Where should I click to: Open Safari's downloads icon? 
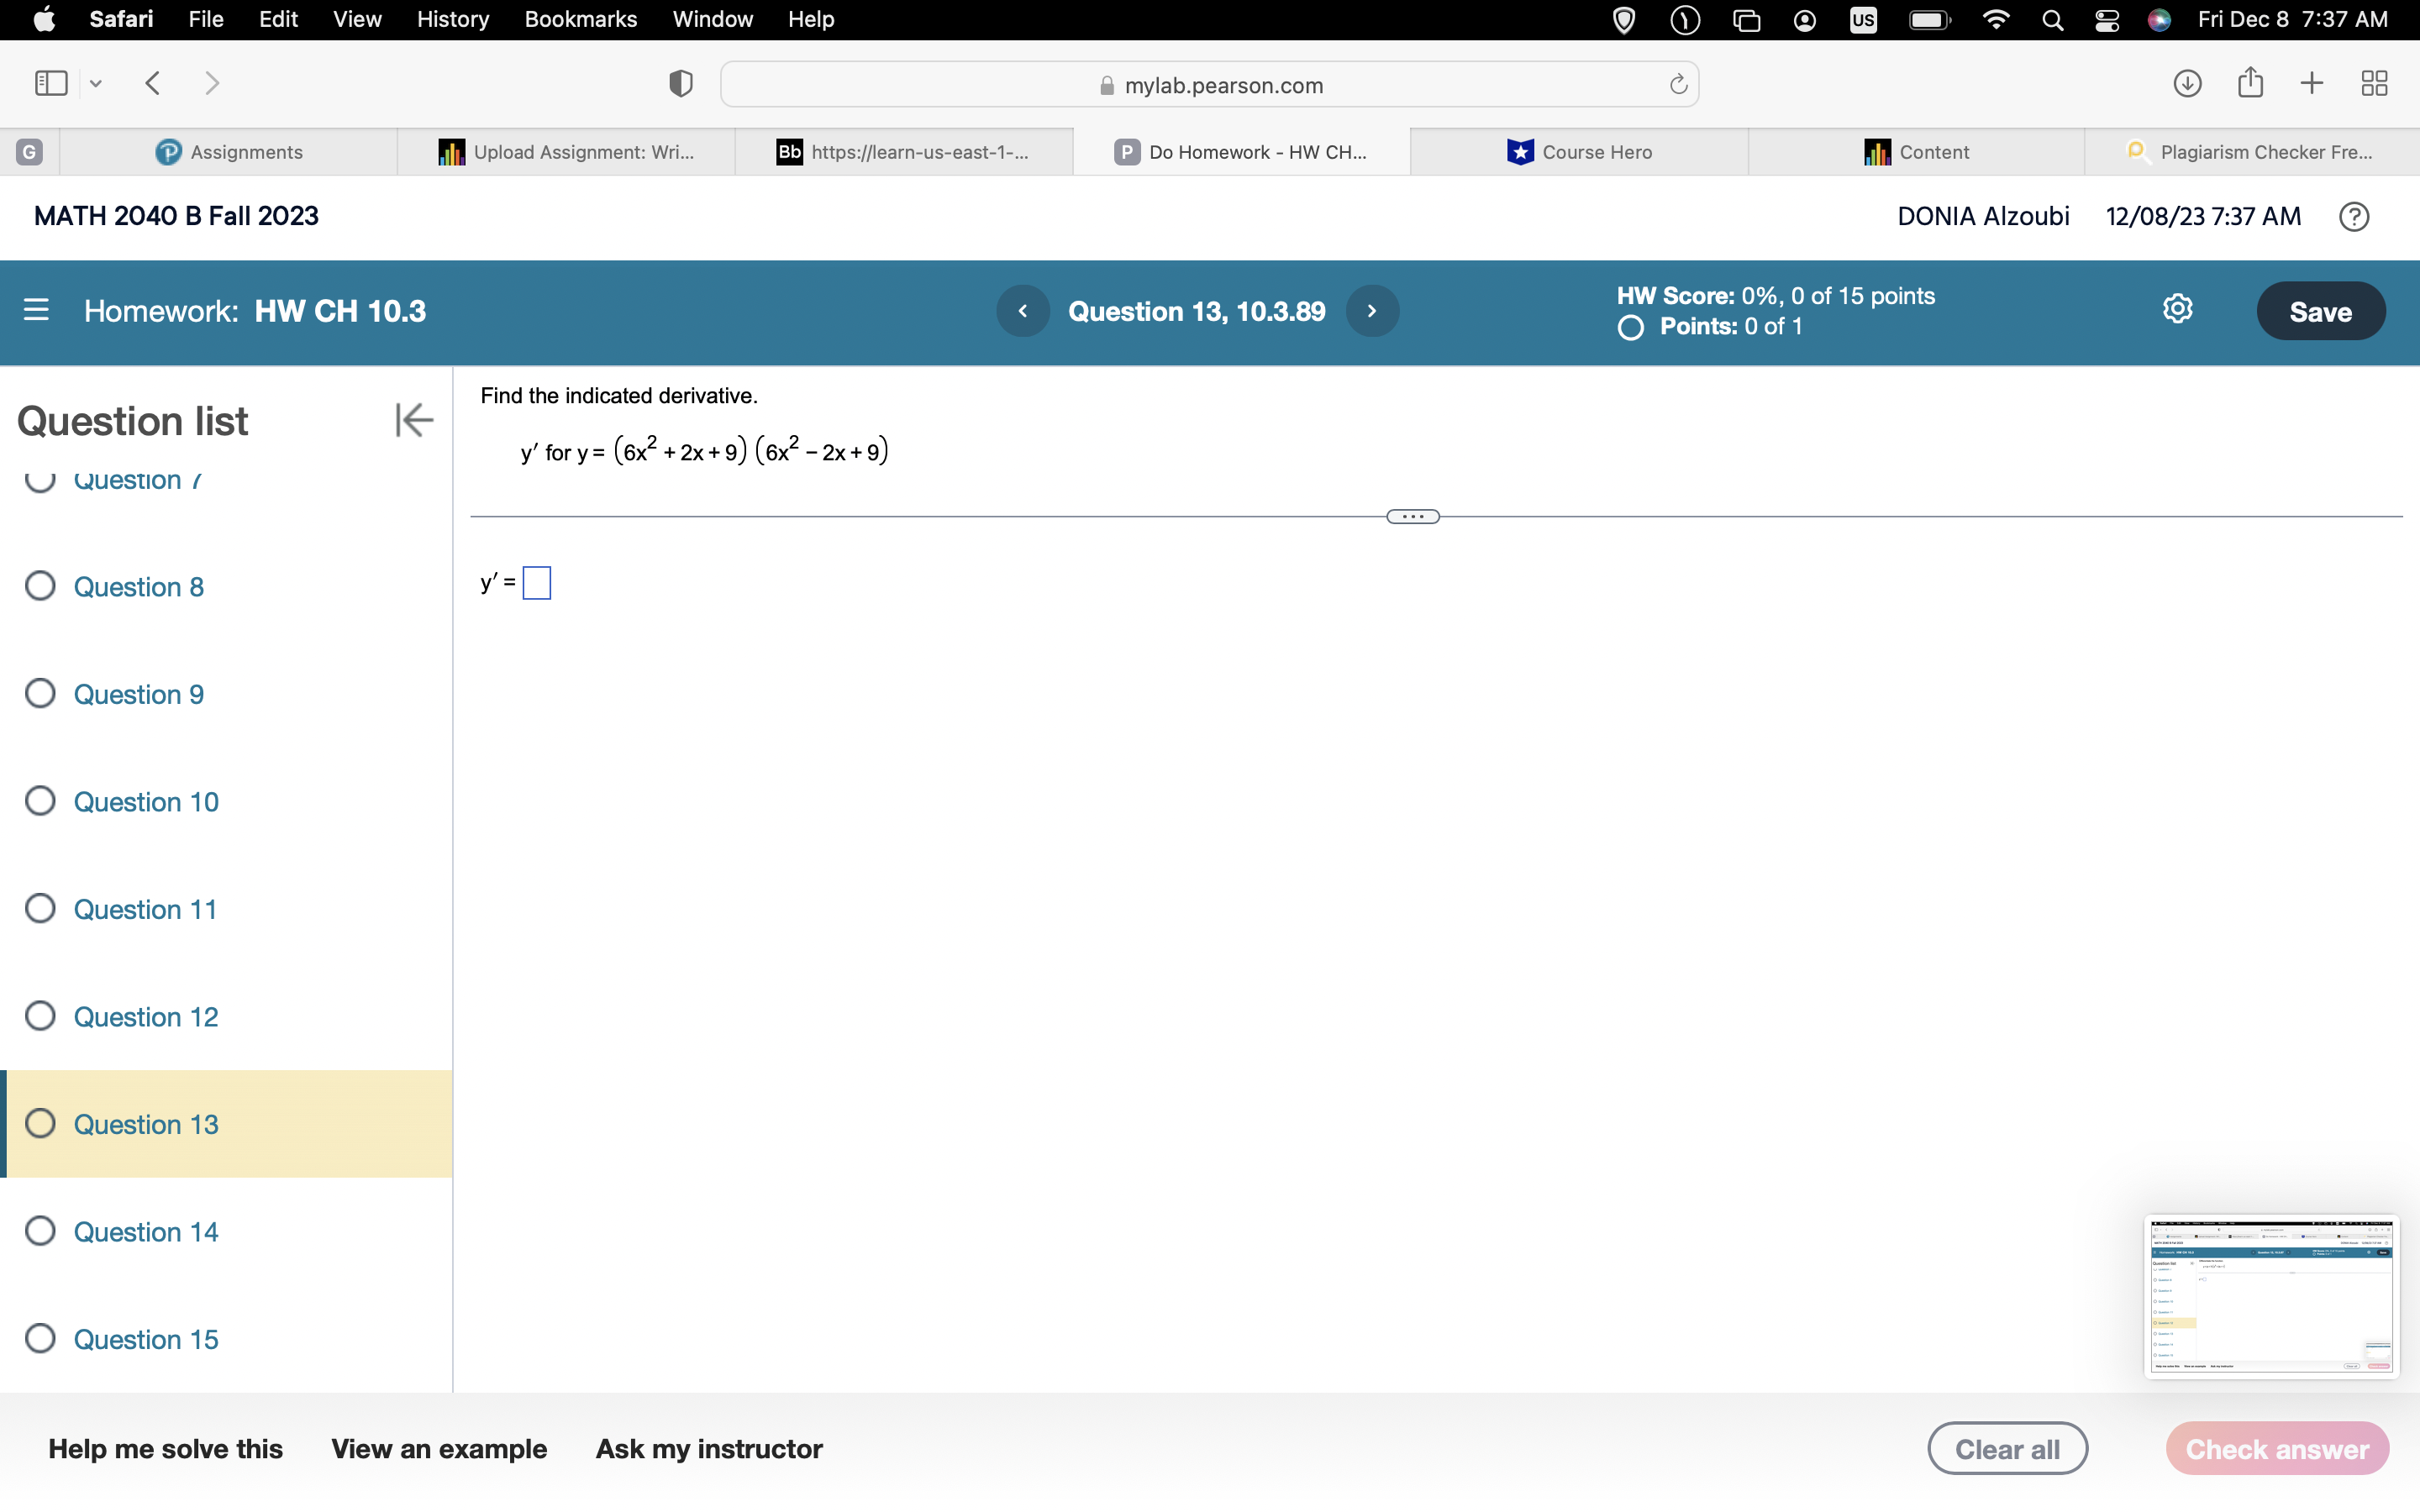click(2187, 83)
